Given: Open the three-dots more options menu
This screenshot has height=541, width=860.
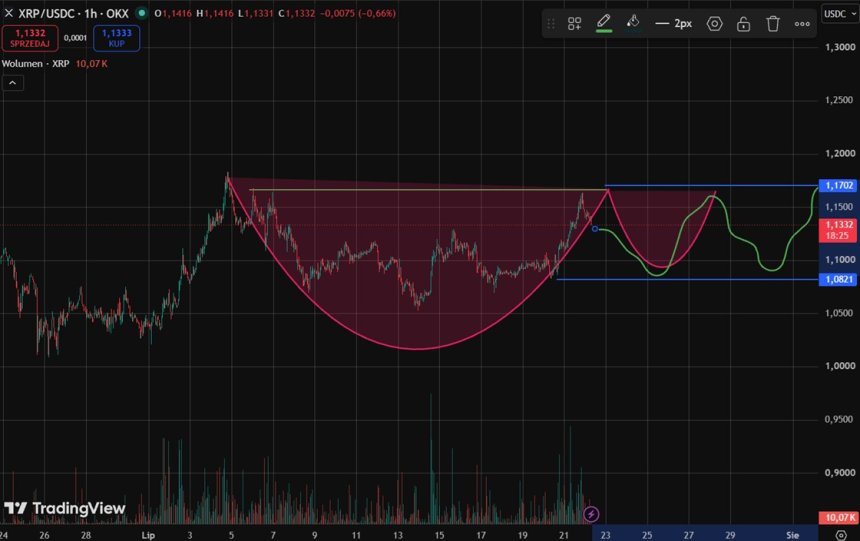Looking at the screenshot, I should (x=802, y=24).
